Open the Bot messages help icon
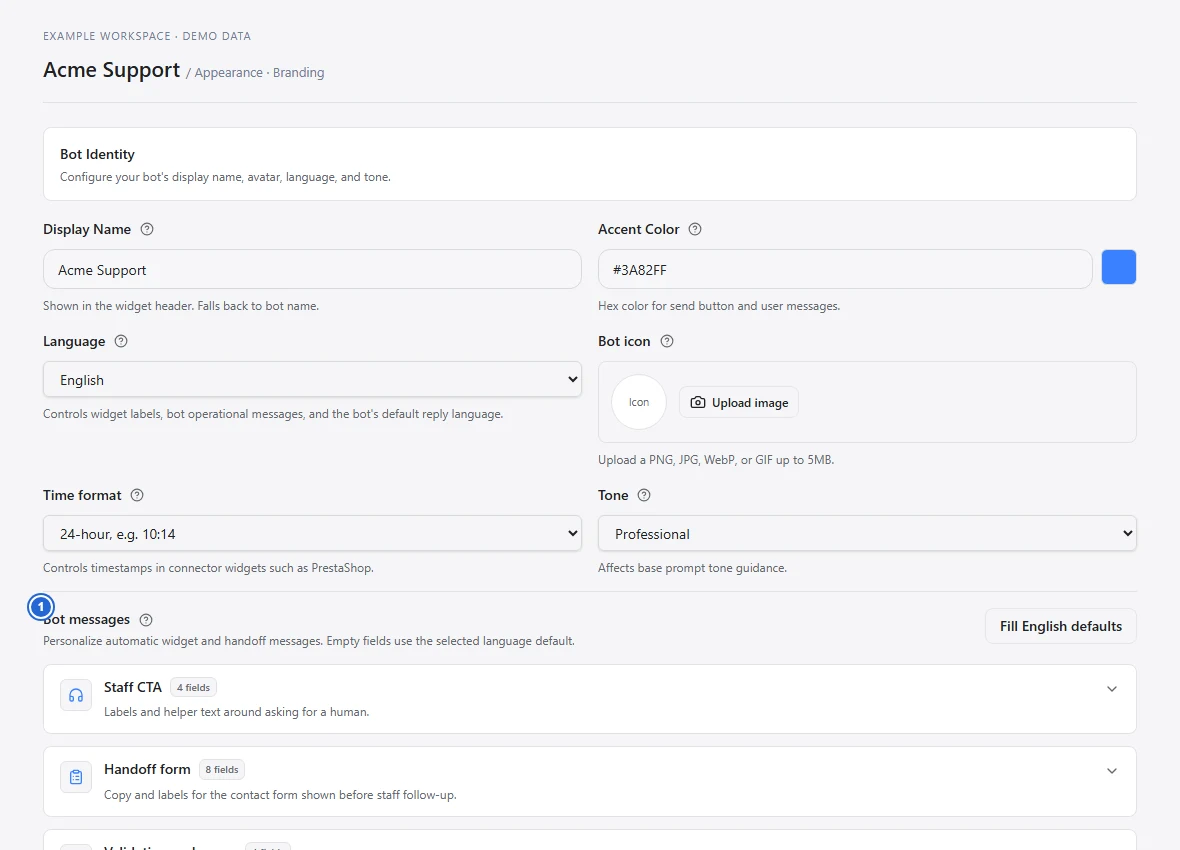The width and height of the screenshot is (1180, 850). 146,620
